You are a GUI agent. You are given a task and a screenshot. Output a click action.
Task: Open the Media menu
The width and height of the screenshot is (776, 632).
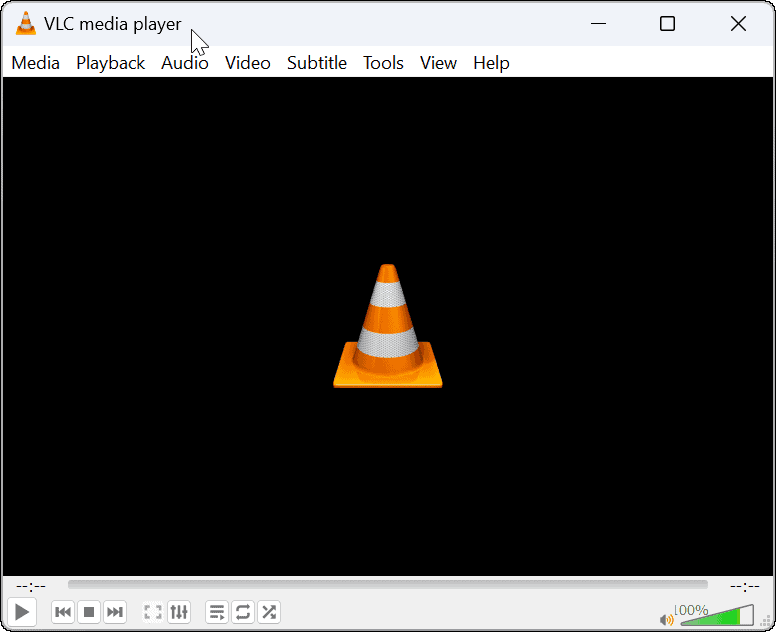pos(36,63)
